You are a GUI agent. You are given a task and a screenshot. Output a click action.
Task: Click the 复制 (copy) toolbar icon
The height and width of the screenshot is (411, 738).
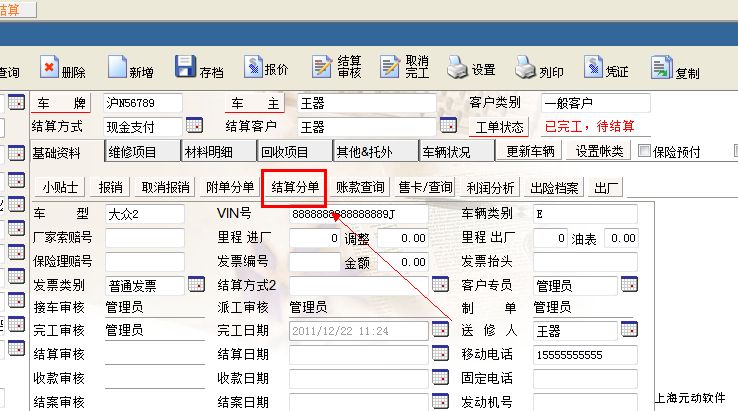[x=661, y=68]
